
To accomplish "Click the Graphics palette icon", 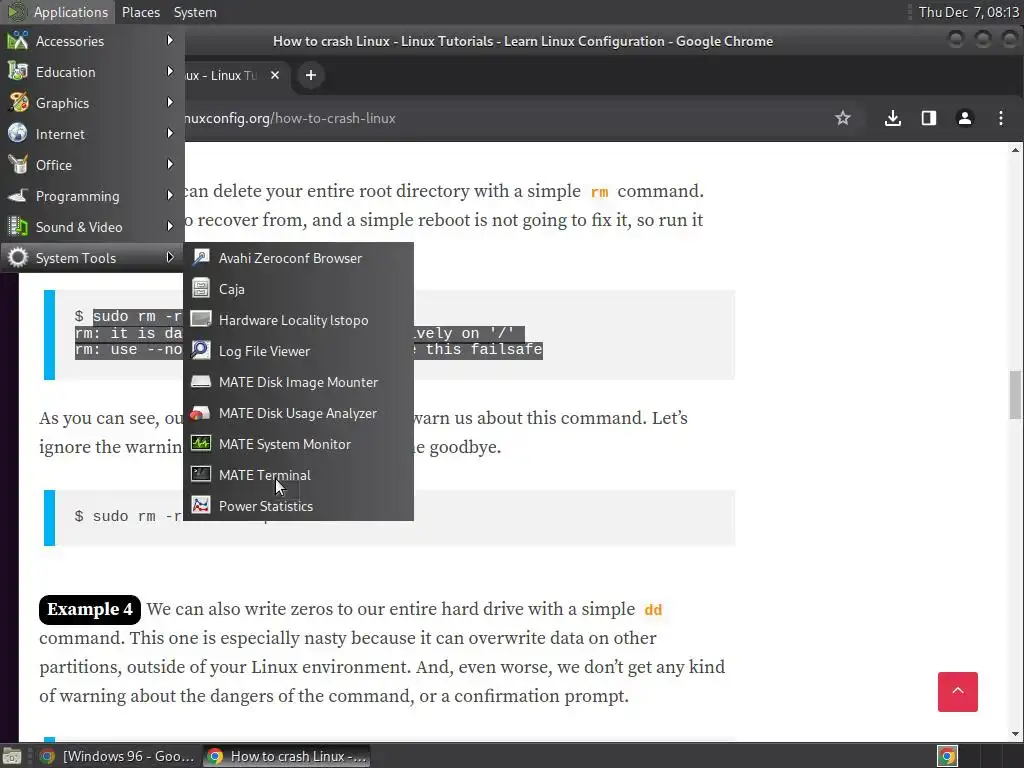I will (x=18, y=103).
